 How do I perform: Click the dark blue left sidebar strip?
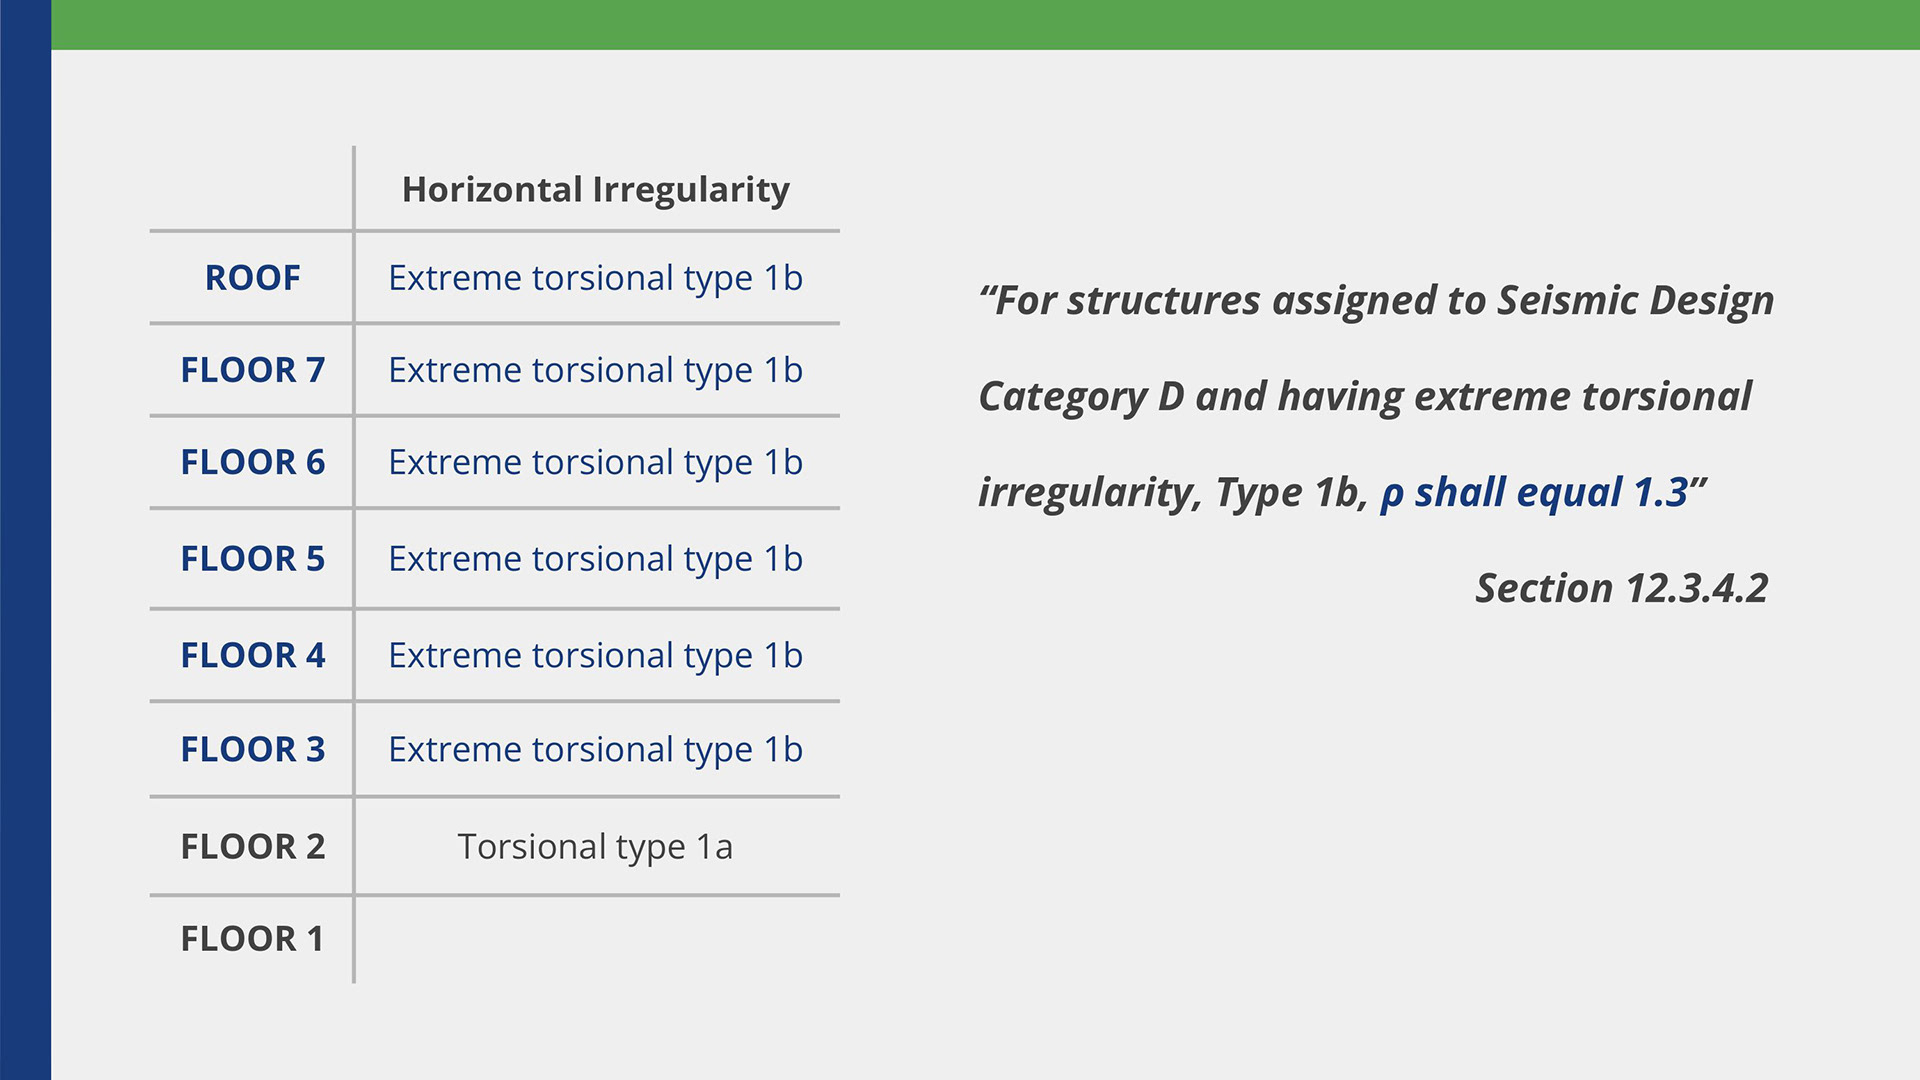[25, 540]
